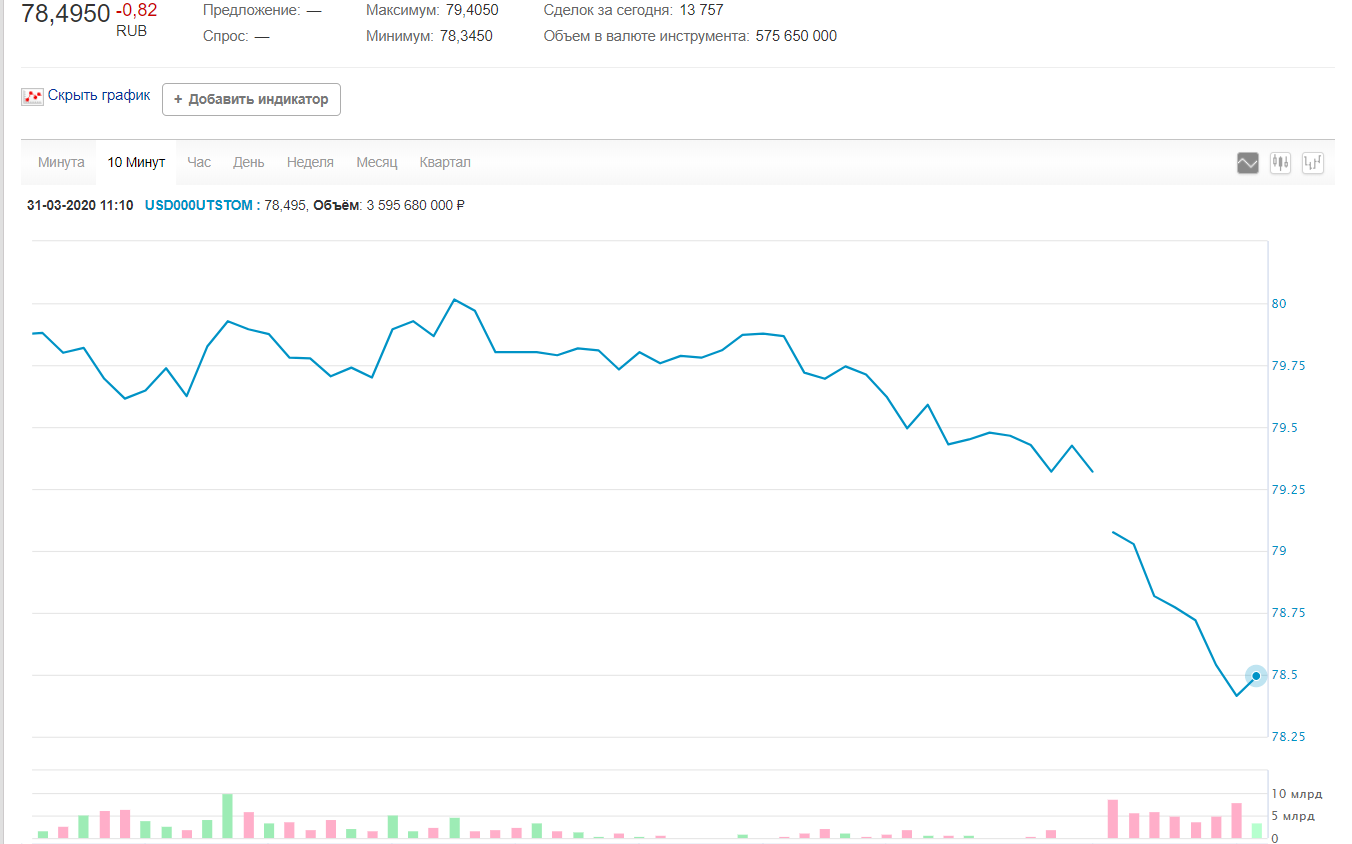Viewport: 1352px width, 844px height.
Task: Select the День timeframe tab
Action: (x=249, y=162)
